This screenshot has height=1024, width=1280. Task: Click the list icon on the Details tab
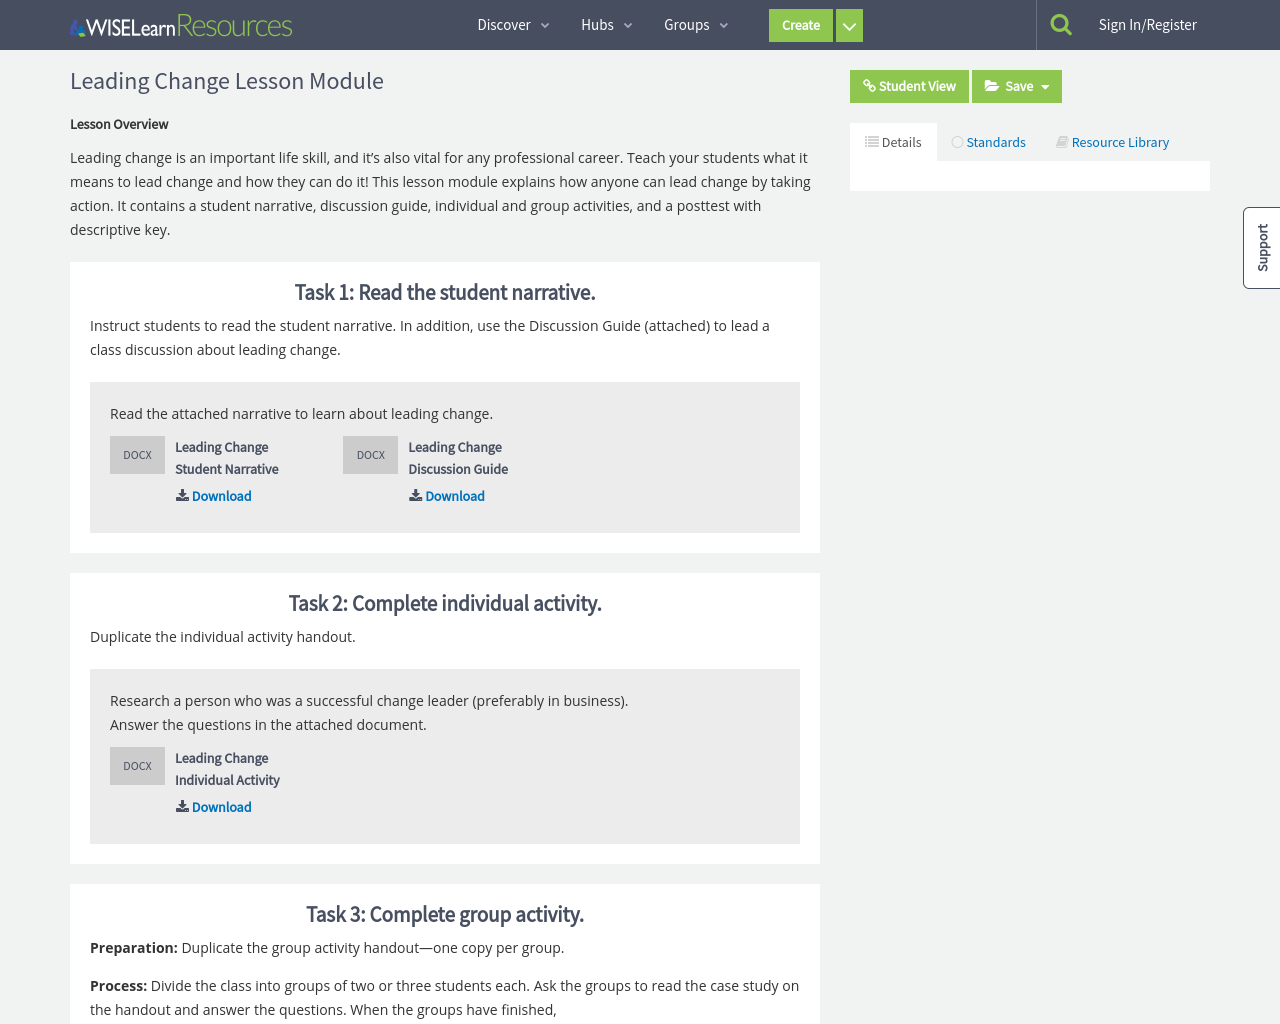pyautogui.click(x=871, y=140)
